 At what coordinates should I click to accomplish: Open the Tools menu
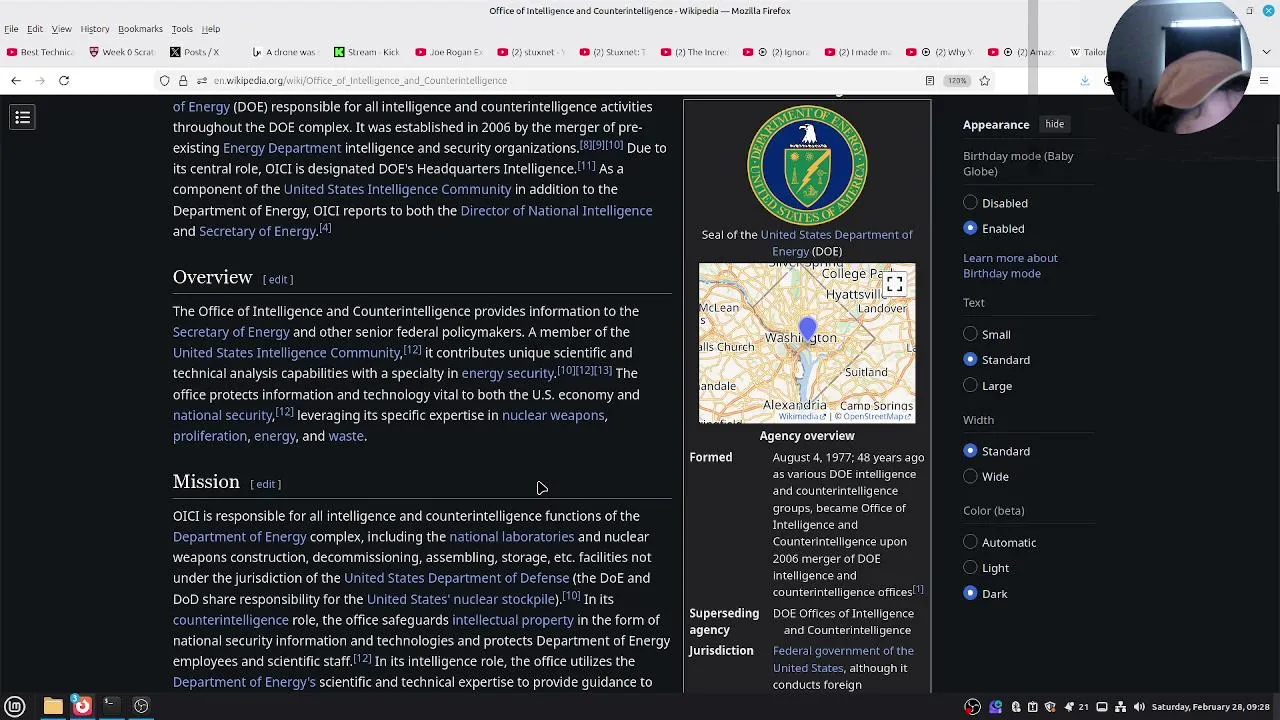pyautogui.click(x=182, y=29)
